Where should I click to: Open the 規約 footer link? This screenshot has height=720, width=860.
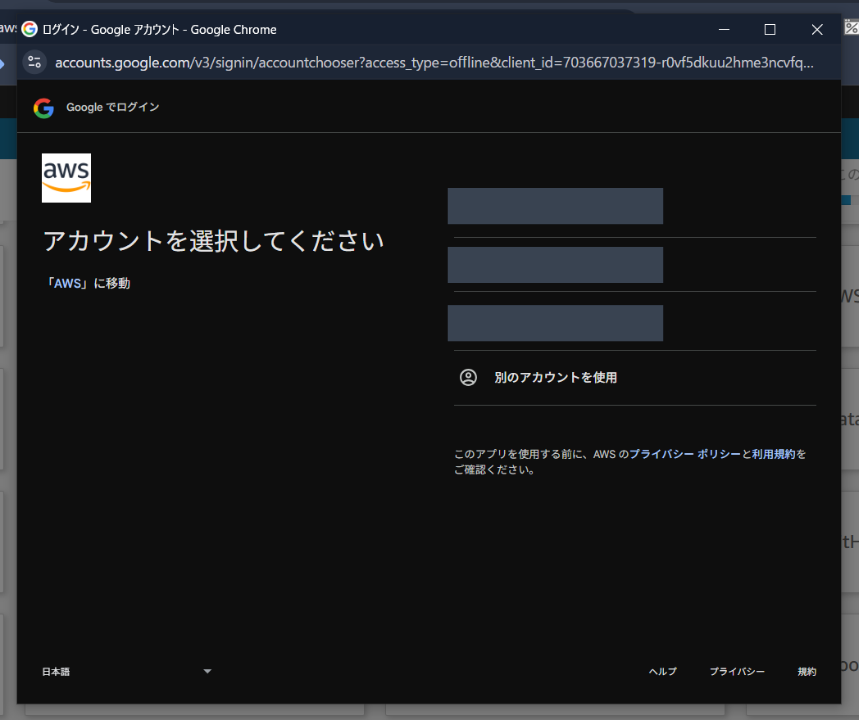pyautogui.click(x=807, y=671)
